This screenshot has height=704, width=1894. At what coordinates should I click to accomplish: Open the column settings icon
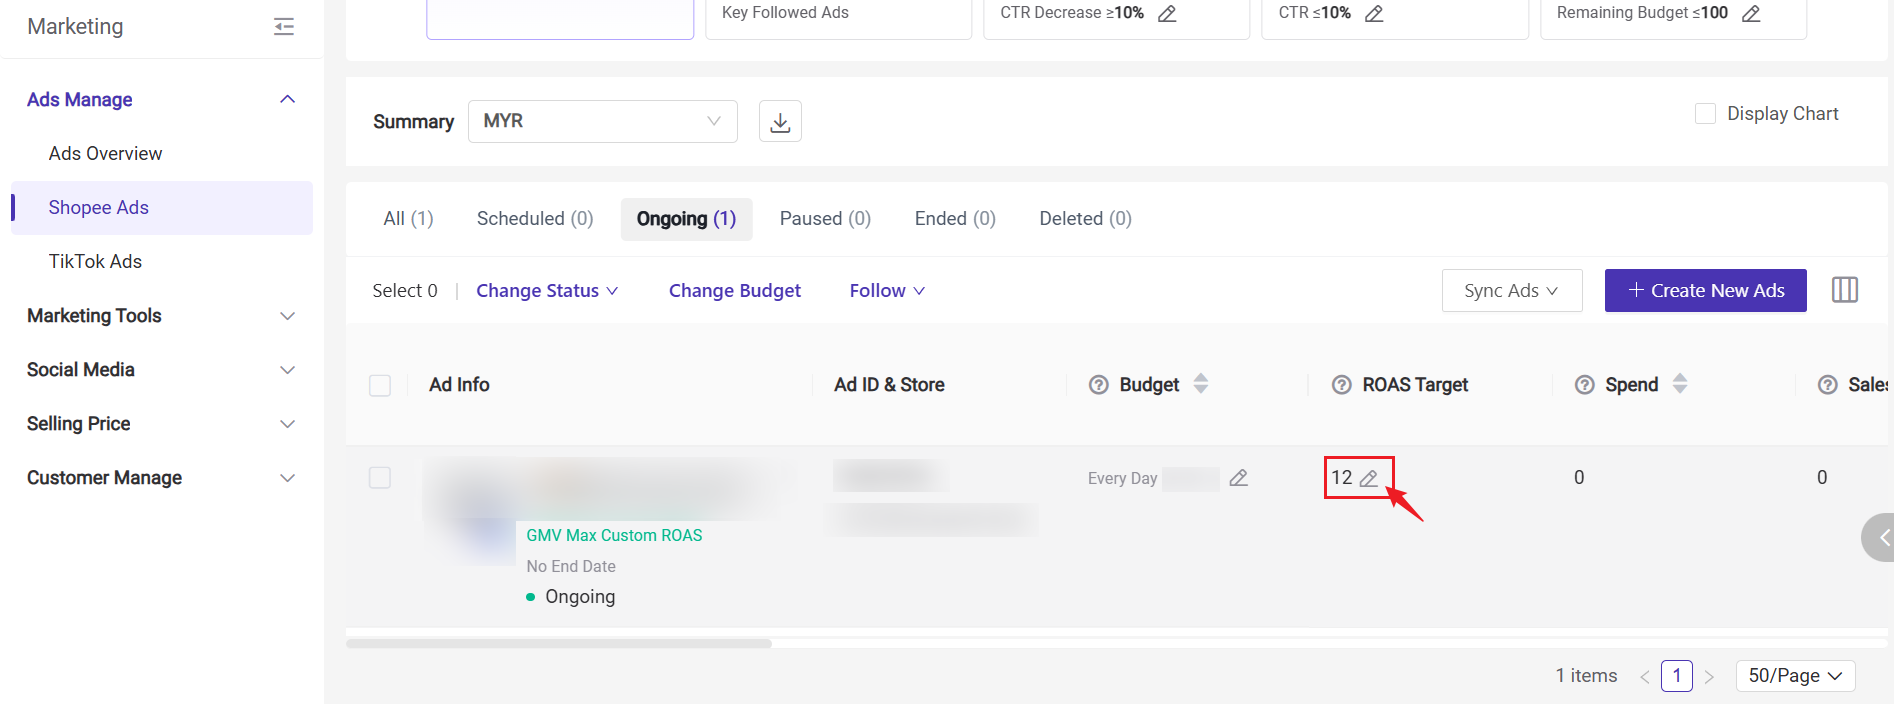click(x=1844, y=290)
